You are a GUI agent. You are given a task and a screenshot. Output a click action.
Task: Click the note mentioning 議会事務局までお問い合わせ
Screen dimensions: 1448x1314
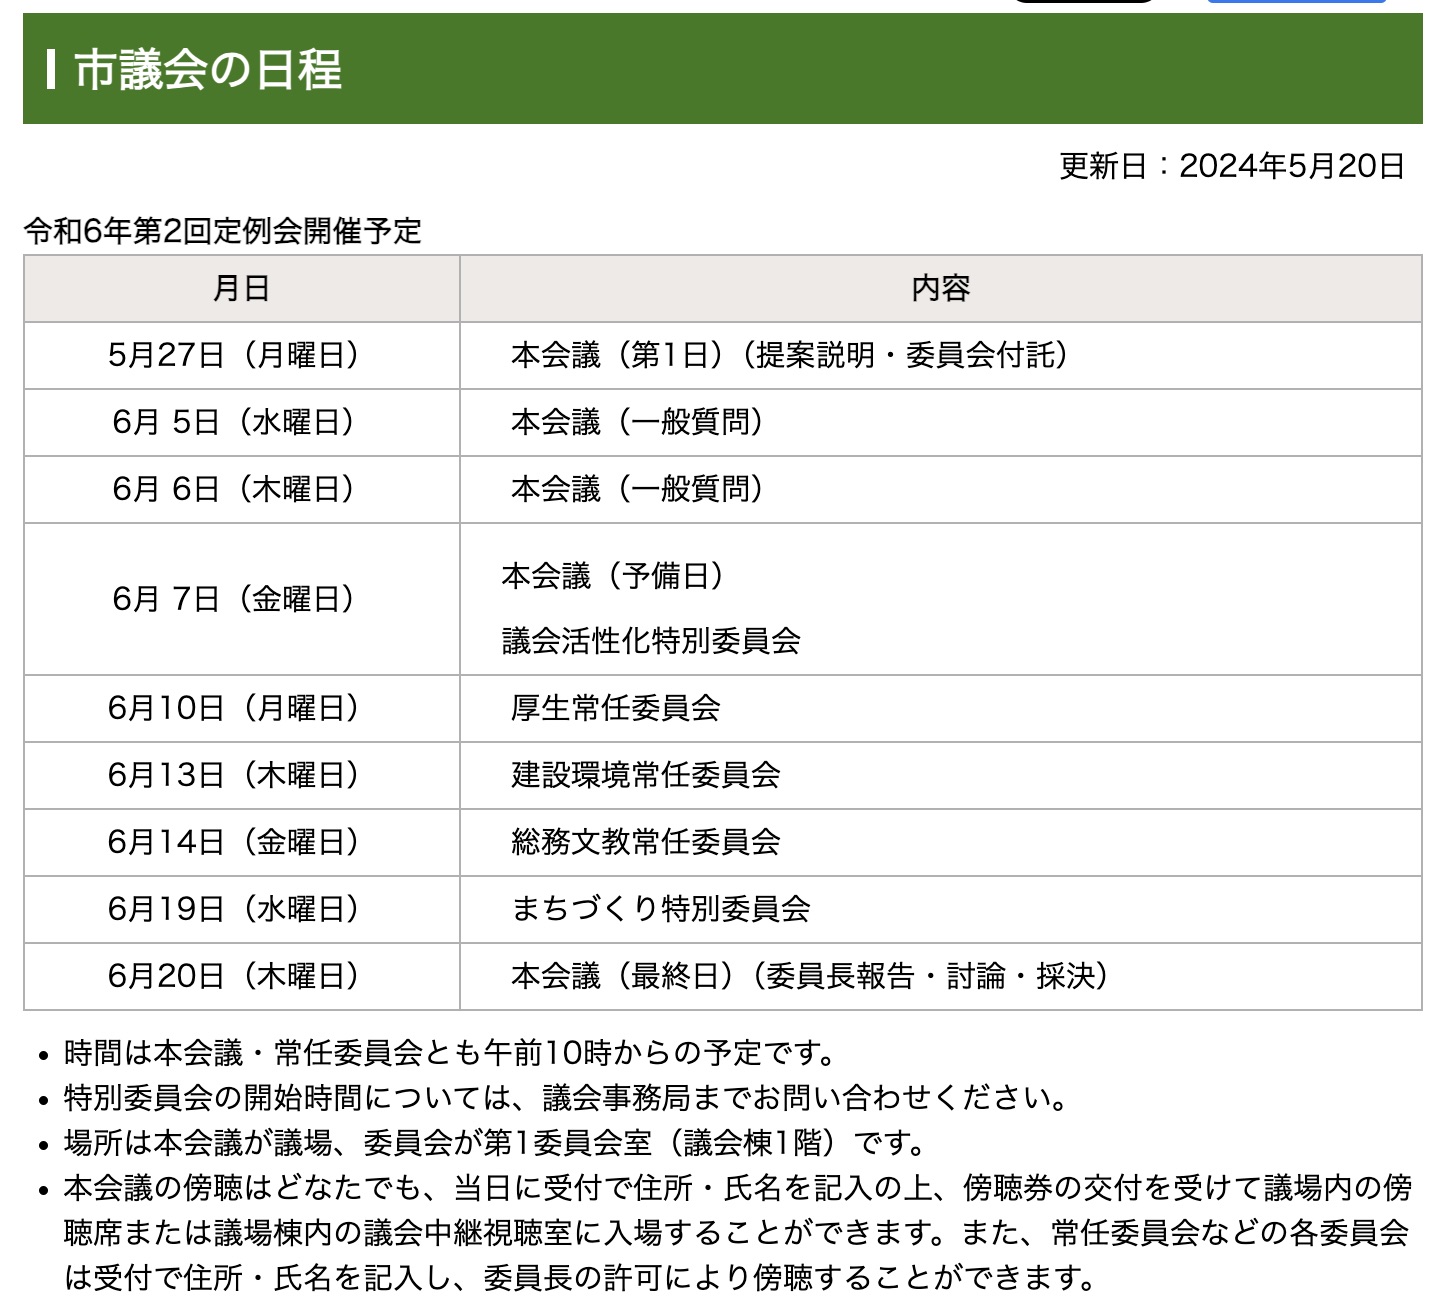pos(566,1098)
